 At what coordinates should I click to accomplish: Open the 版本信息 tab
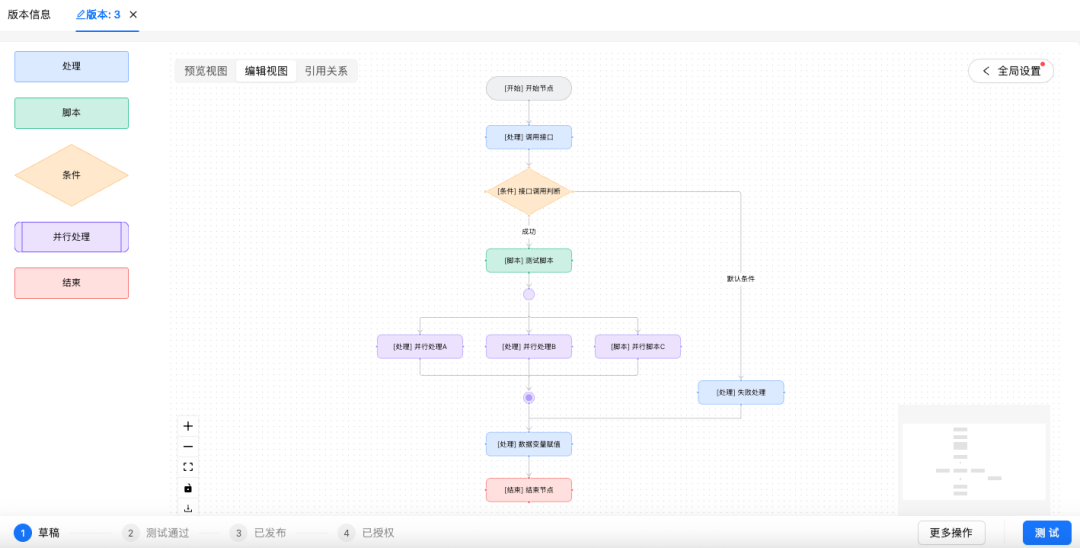tap(29, 14)
